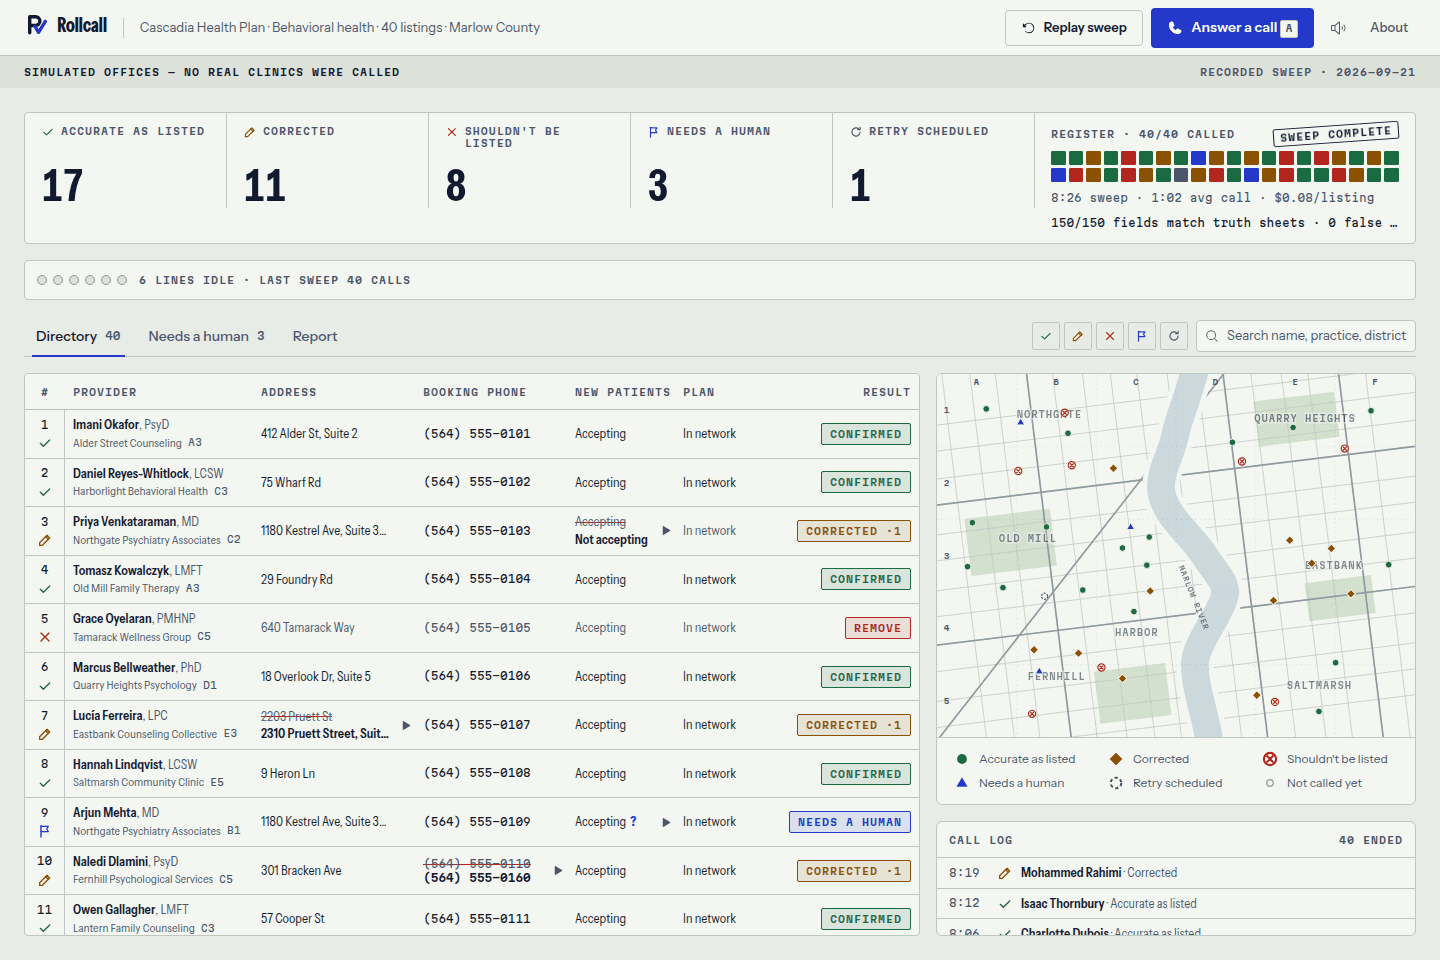Filter directory by shouldn't-be-listed X icon

[x=1110, y=336]
